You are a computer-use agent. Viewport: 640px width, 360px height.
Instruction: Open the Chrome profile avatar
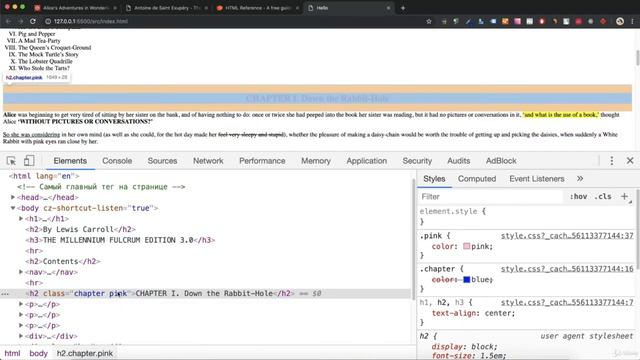point(620,21)
